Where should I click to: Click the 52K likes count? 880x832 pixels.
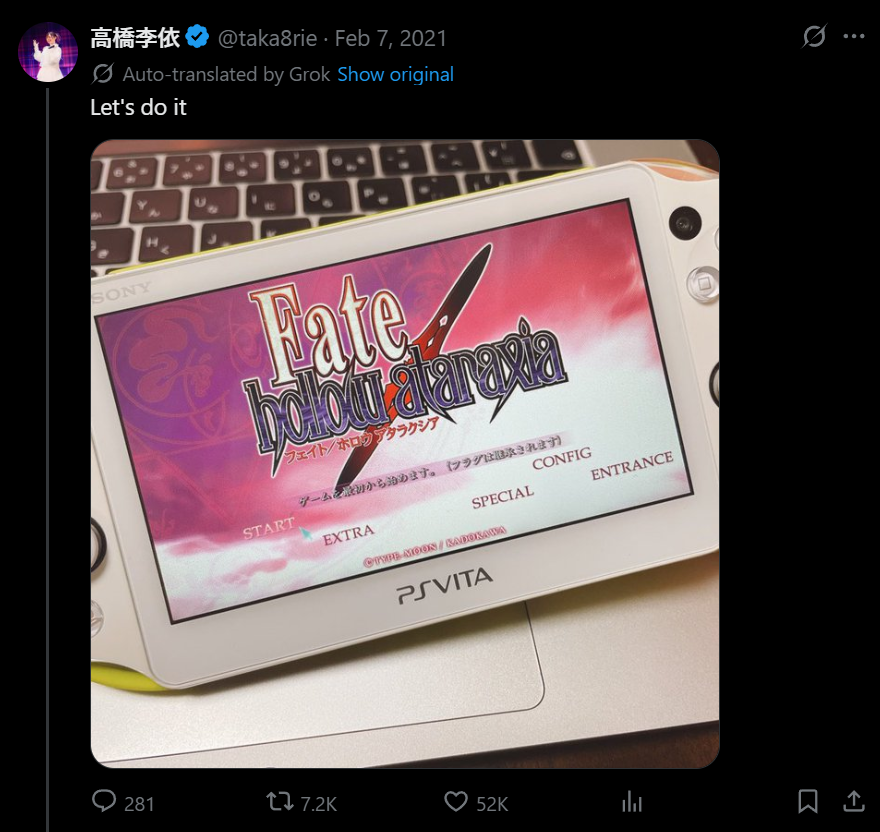(x=492, y=804)
